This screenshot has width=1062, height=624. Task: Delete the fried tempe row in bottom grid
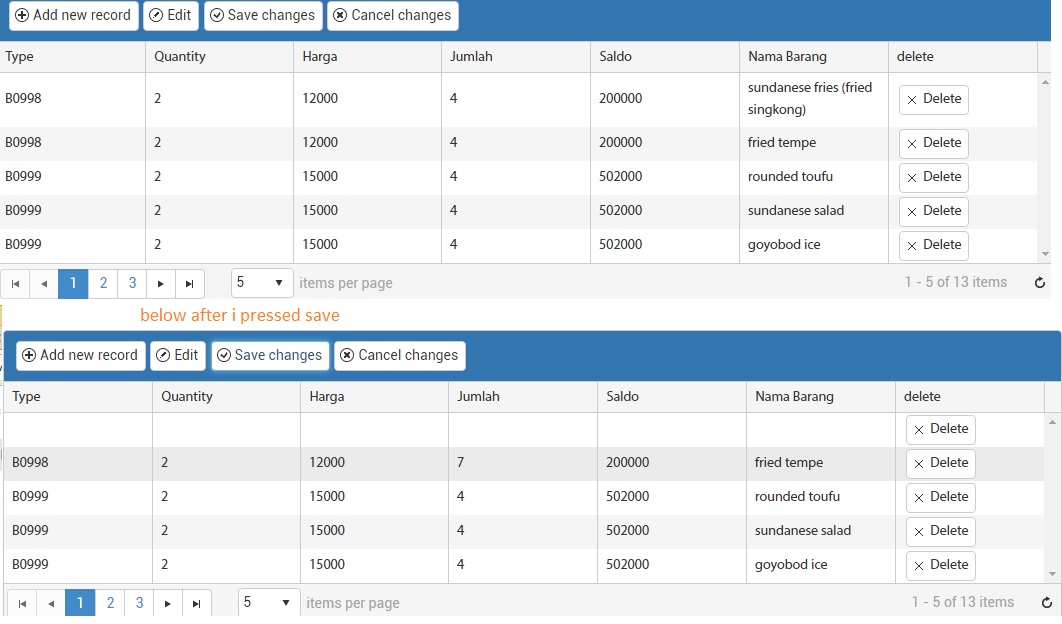[x=940, y=463]
